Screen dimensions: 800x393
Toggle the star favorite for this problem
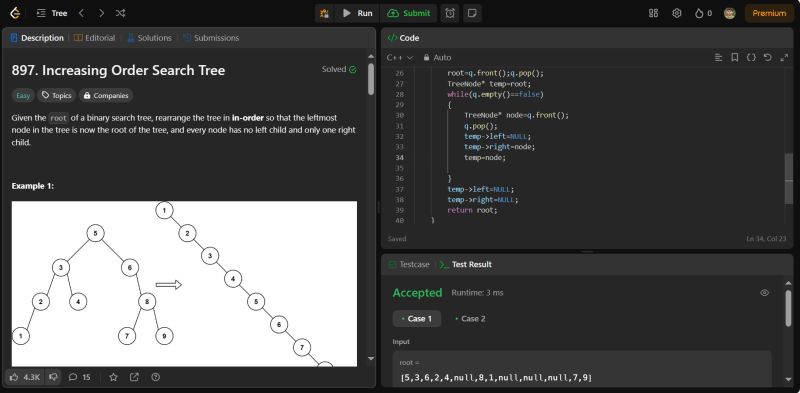click(x=113, y=377)
